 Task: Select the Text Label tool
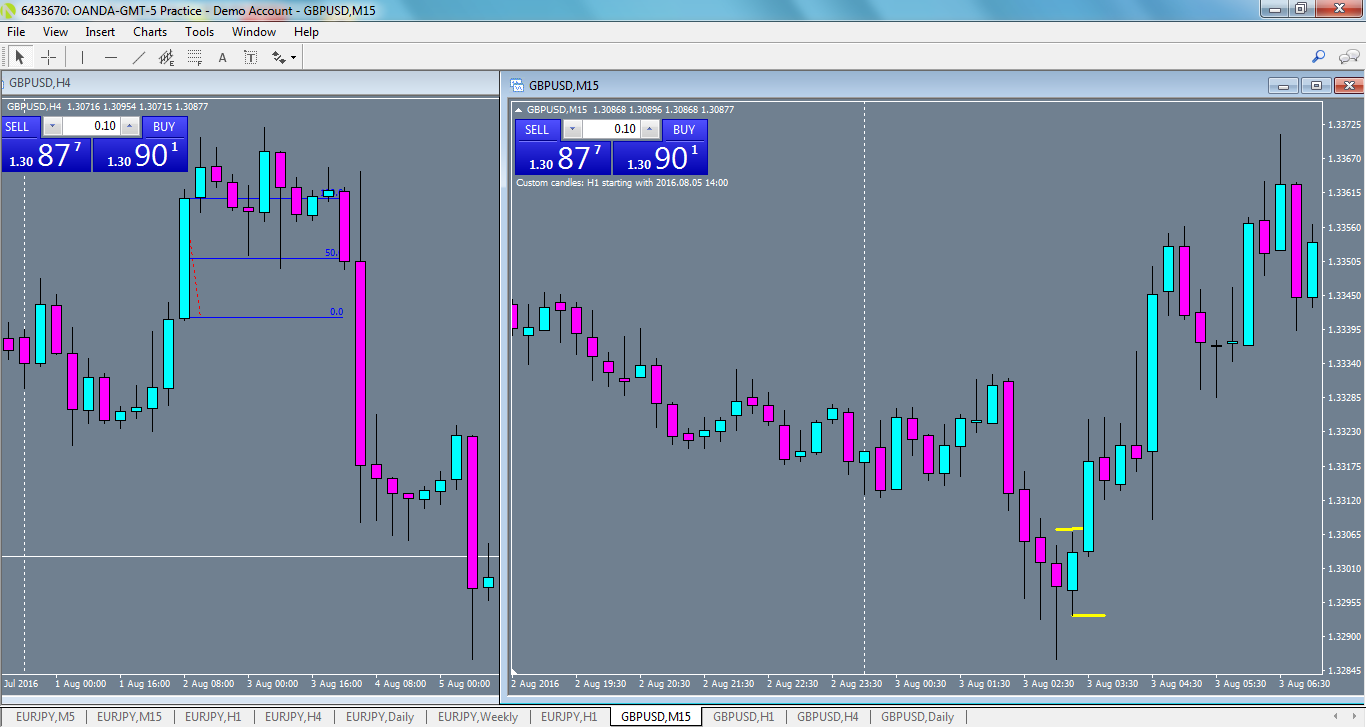pos(250,57)
